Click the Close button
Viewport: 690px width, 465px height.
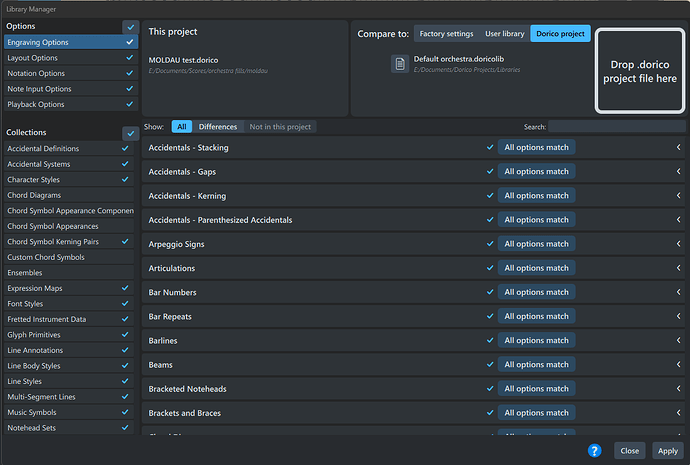pos(630,450)
